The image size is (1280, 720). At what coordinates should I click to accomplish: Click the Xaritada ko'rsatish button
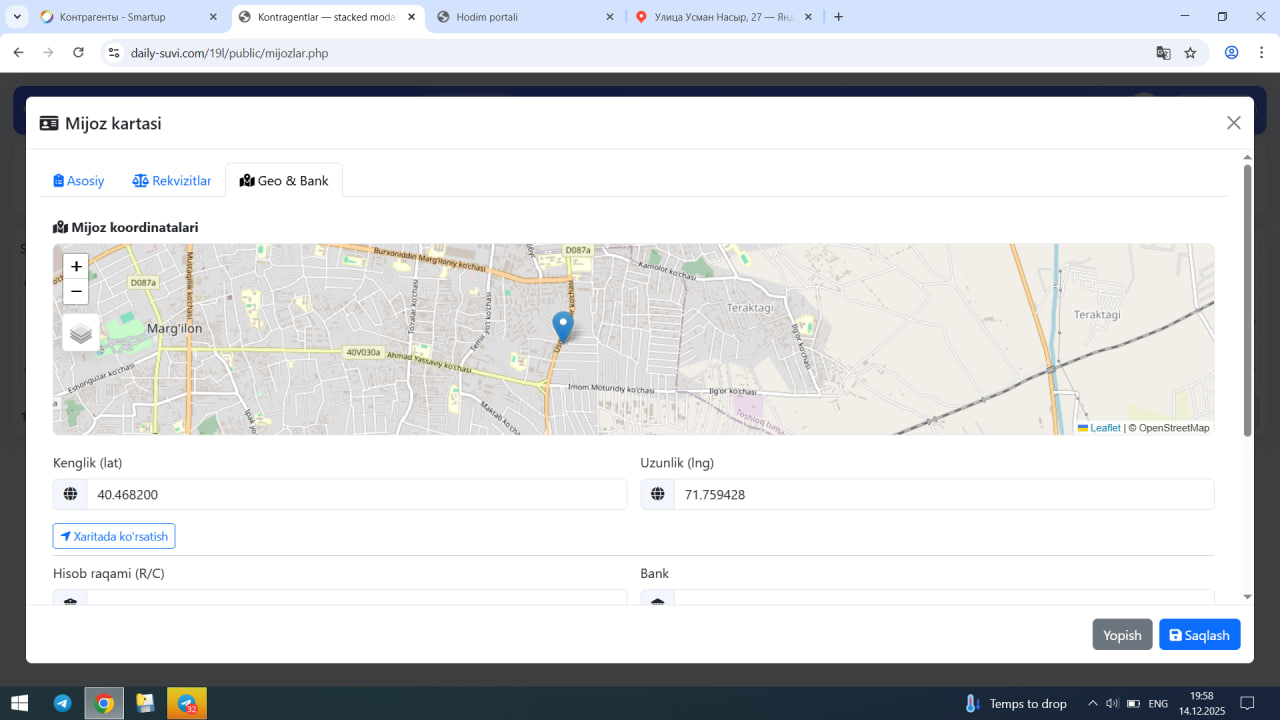(x=114, y=536)
